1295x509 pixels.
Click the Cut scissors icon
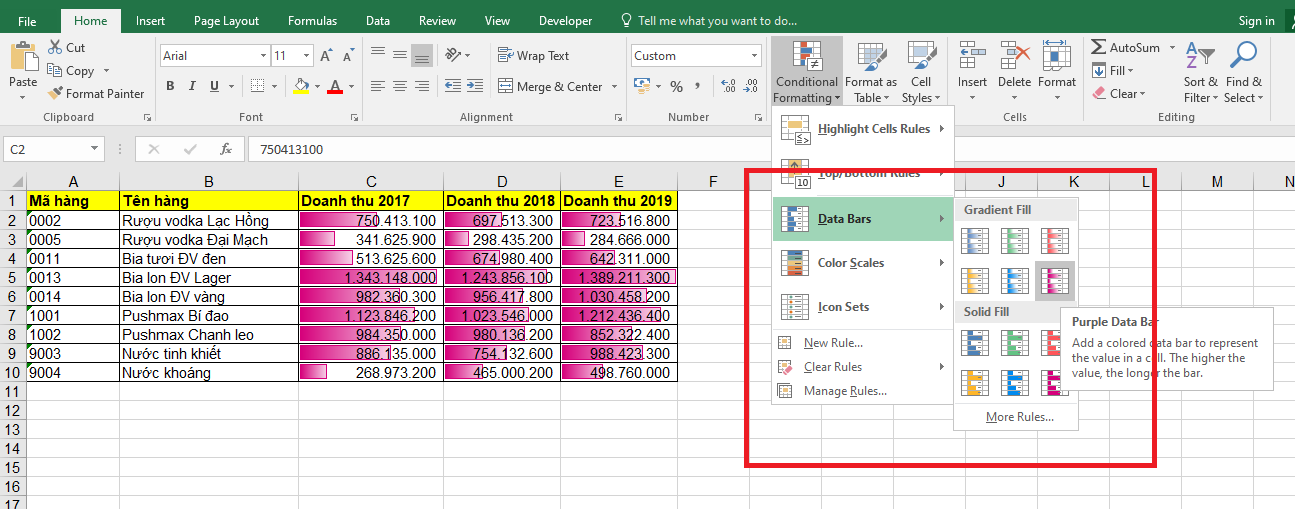54,48
